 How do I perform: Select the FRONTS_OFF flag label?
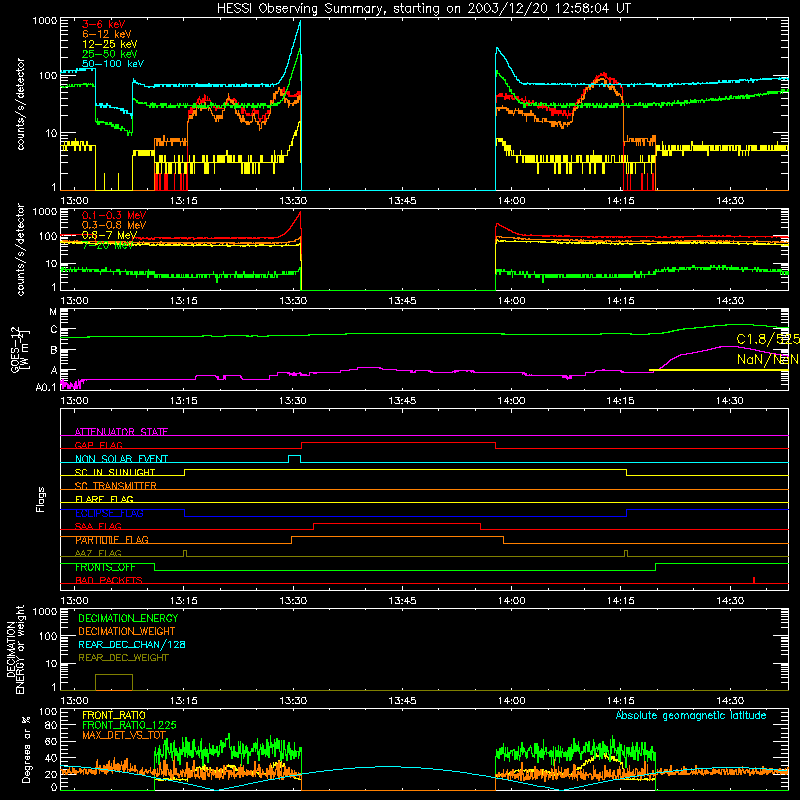coord(105,567)
